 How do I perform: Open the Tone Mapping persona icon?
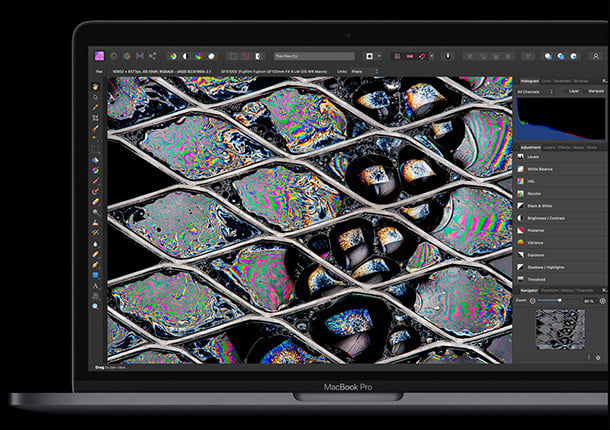pyautogui.click(x=140, y=56)
